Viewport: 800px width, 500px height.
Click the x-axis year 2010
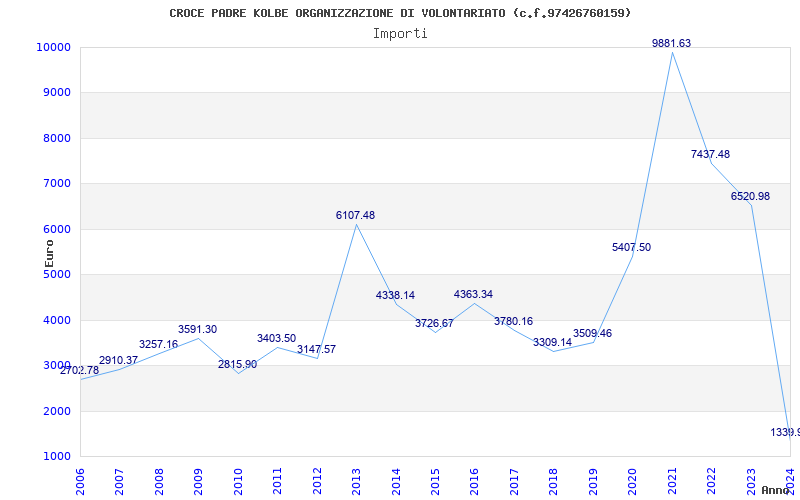pyautogui.click(x=238, y=482)
